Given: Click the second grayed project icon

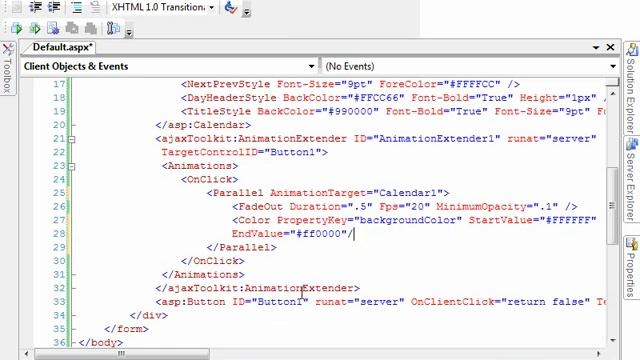Looking at the screenshot, I should pos(91,28).
